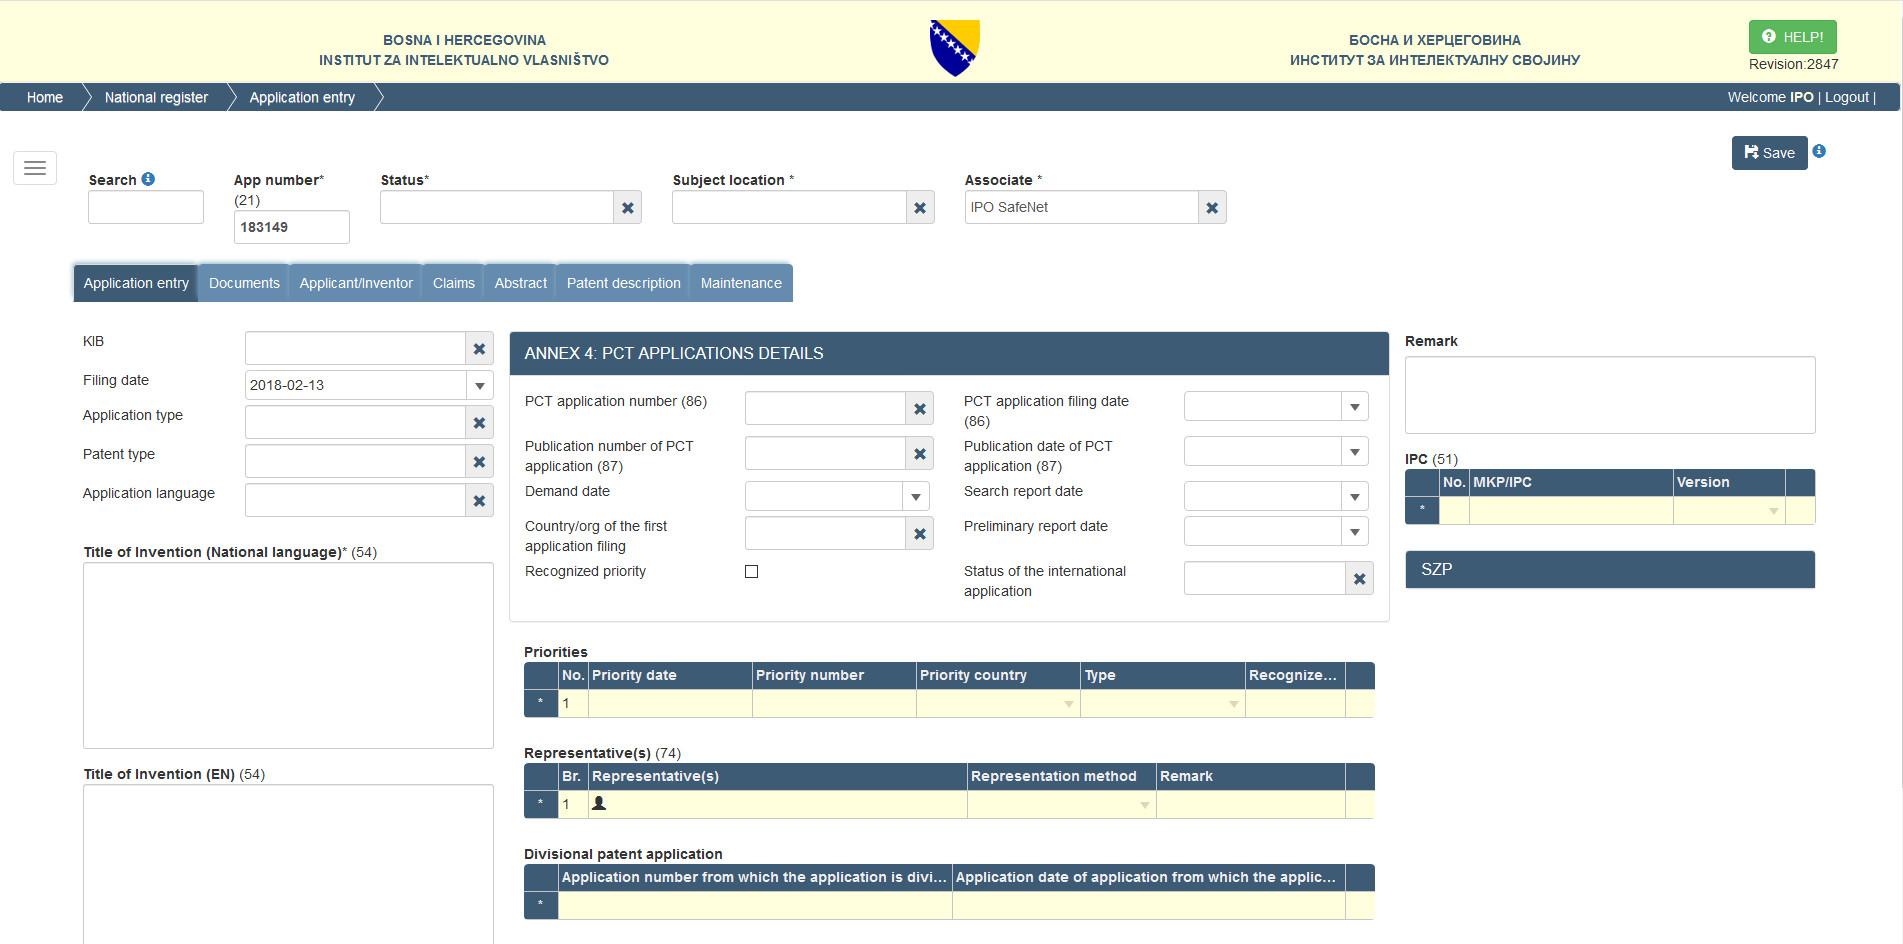
Task: Click the Priorities new-row asterisk marker
Action: point(541,703)
